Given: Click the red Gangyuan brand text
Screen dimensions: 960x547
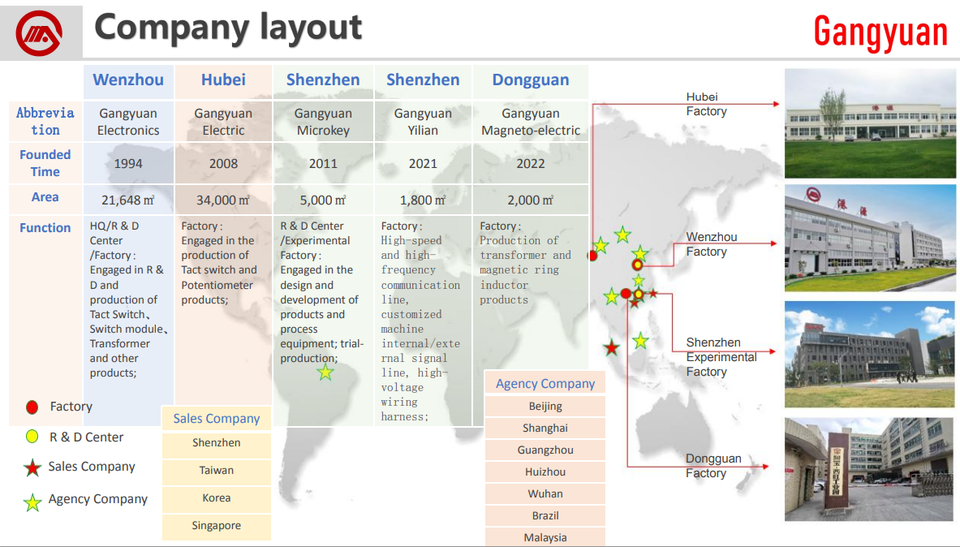Looking at the screenshot, I should pos(880,31).
